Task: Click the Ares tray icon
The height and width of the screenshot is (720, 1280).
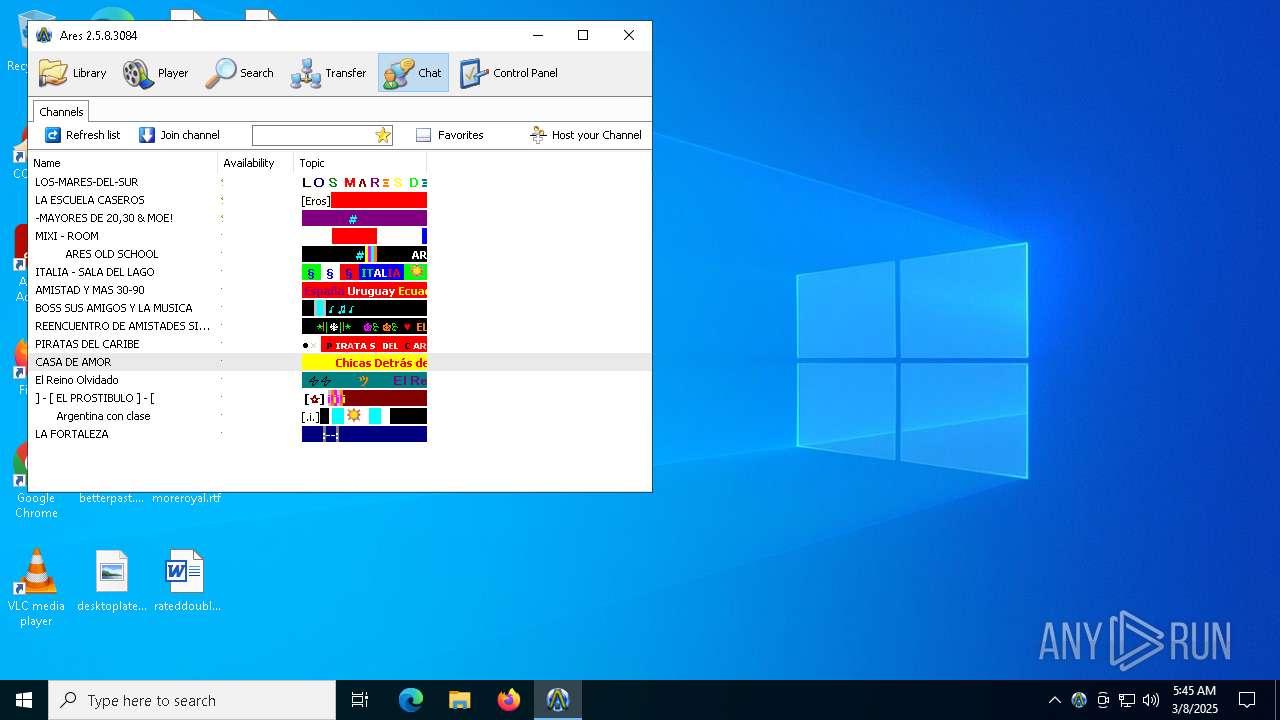Action: pos(1079,700)
